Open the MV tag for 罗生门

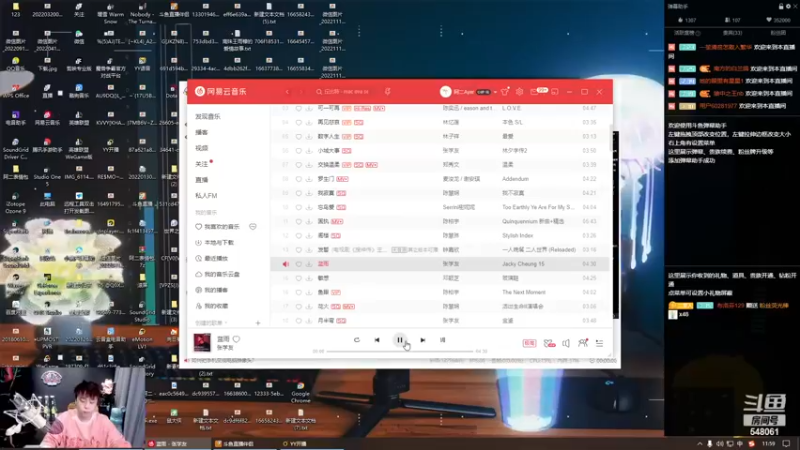click(342, 179)
